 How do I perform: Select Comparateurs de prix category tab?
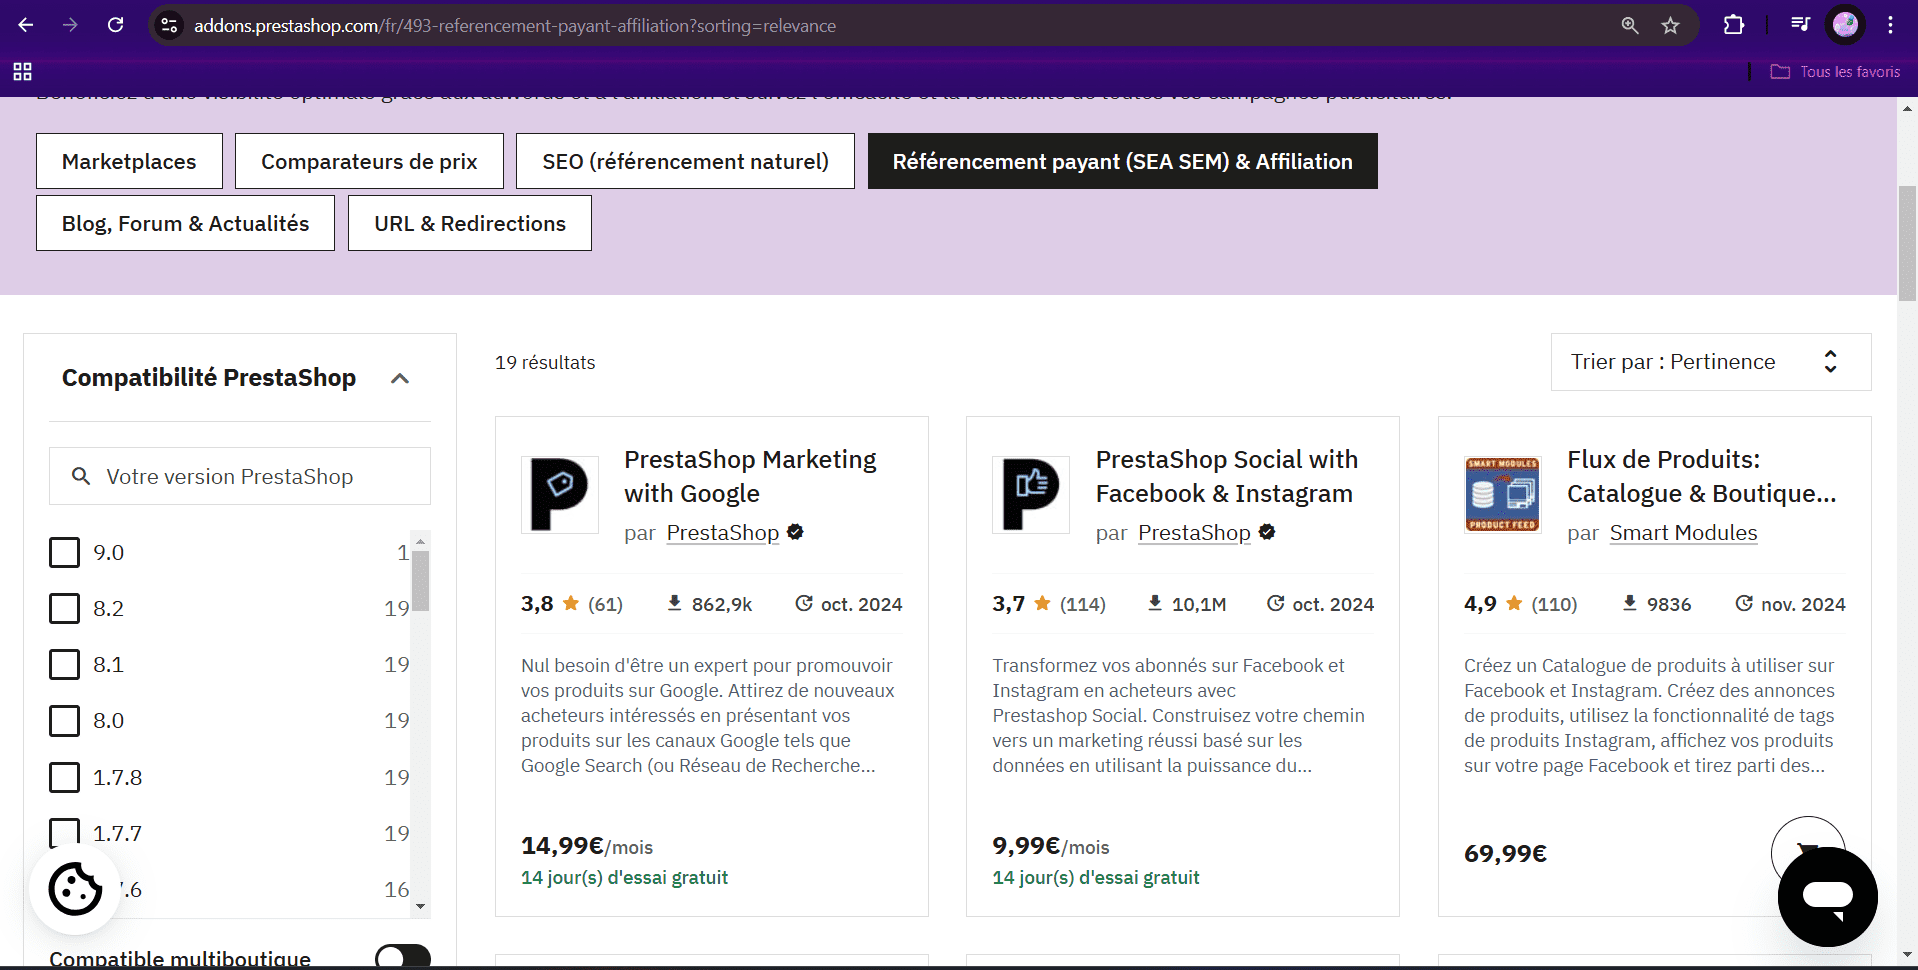pos(369,161)
